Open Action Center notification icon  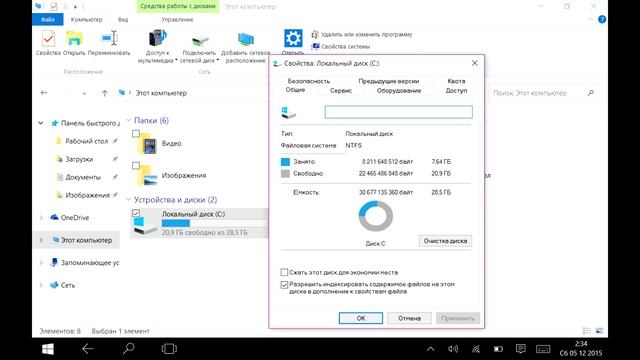click(x=520, y=349)
